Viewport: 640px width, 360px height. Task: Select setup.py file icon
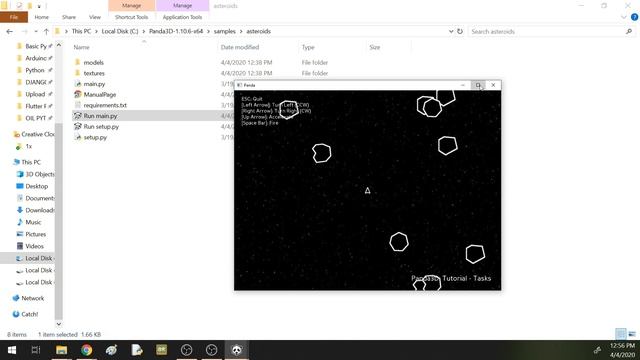pos(78,137)
